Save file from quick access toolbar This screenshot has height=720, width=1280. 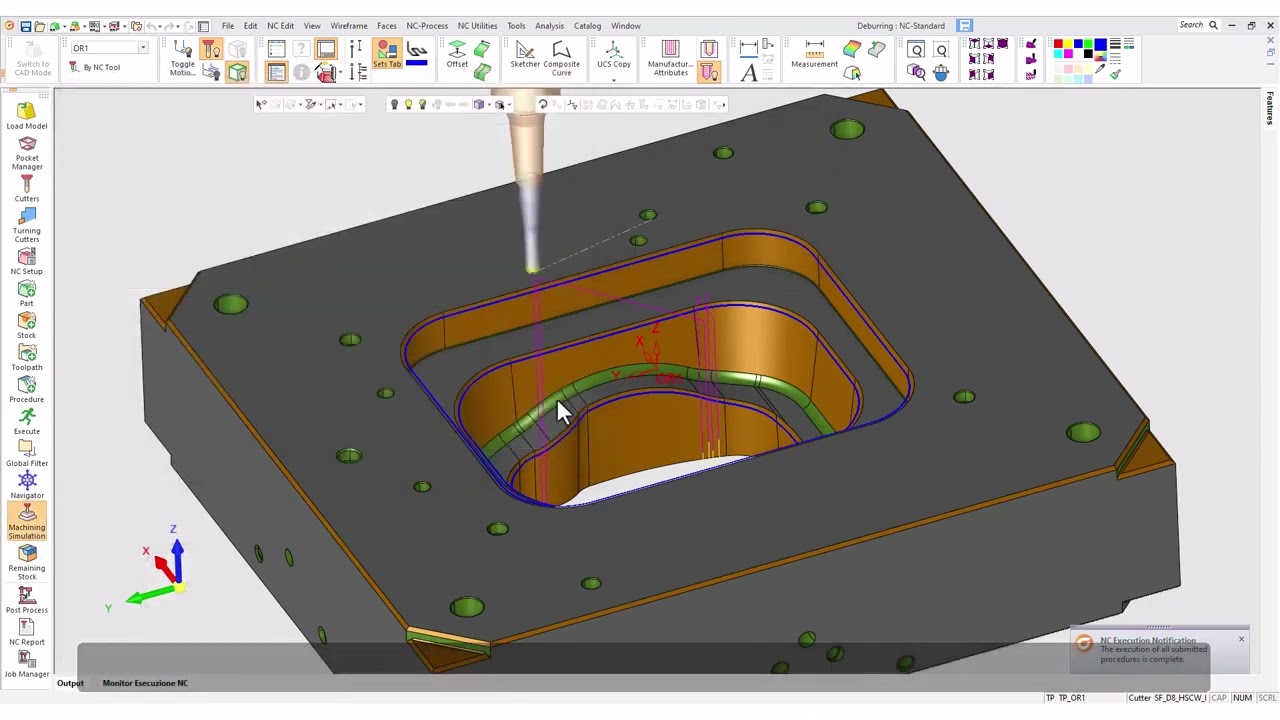tap(25, 26)
